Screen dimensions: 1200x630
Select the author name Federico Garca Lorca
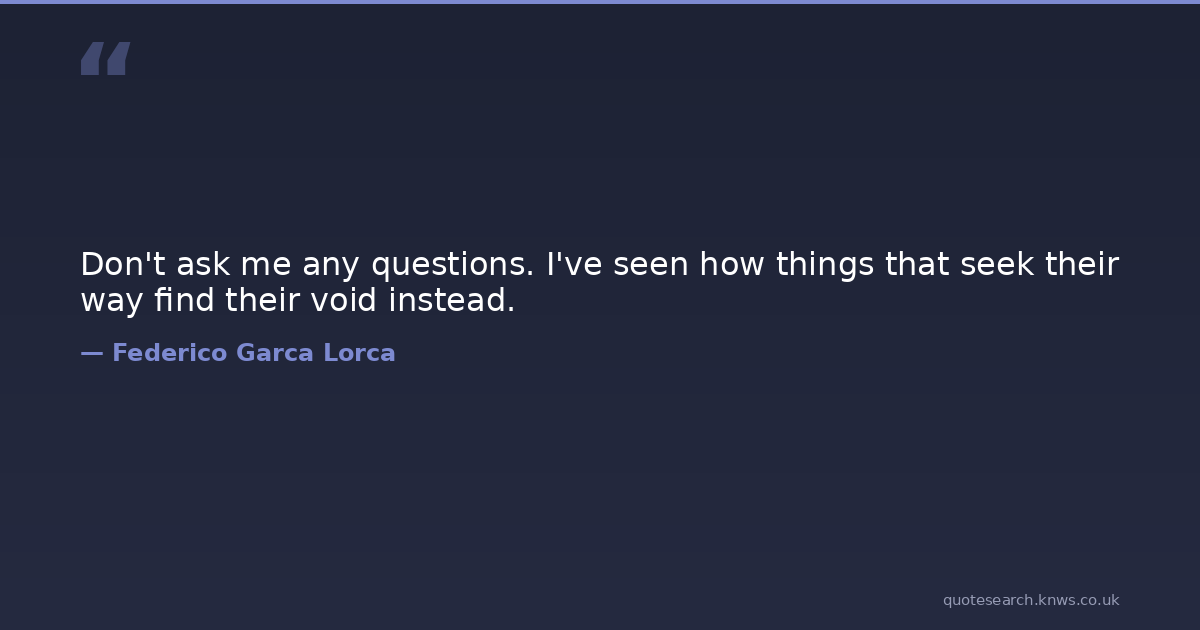[x=253, y=353]
